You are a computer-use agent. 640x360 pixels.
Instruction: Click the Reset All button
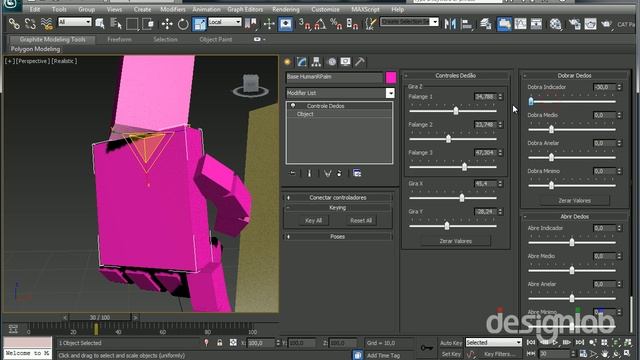361,220
